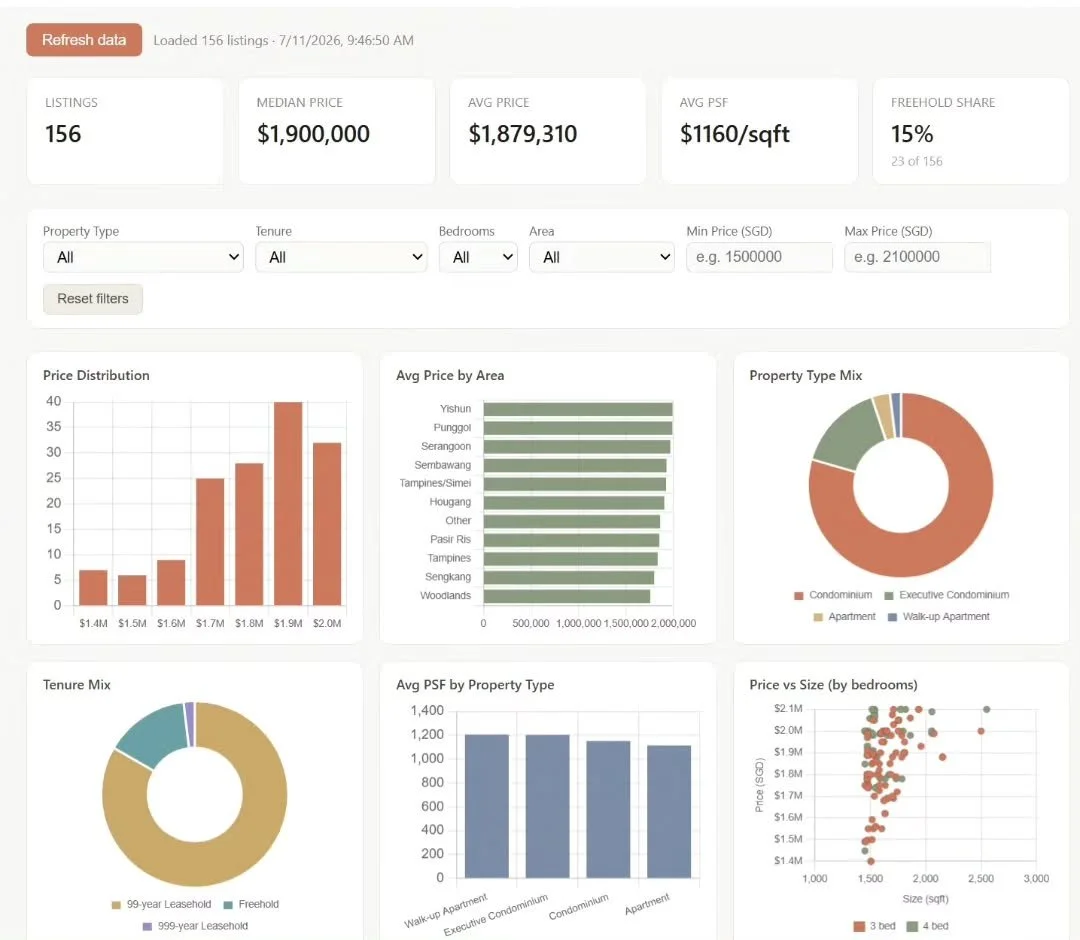Viewport: 1080px width, 940px height.
Task: Click the Property Type Mix chart title
Action: 806,375
